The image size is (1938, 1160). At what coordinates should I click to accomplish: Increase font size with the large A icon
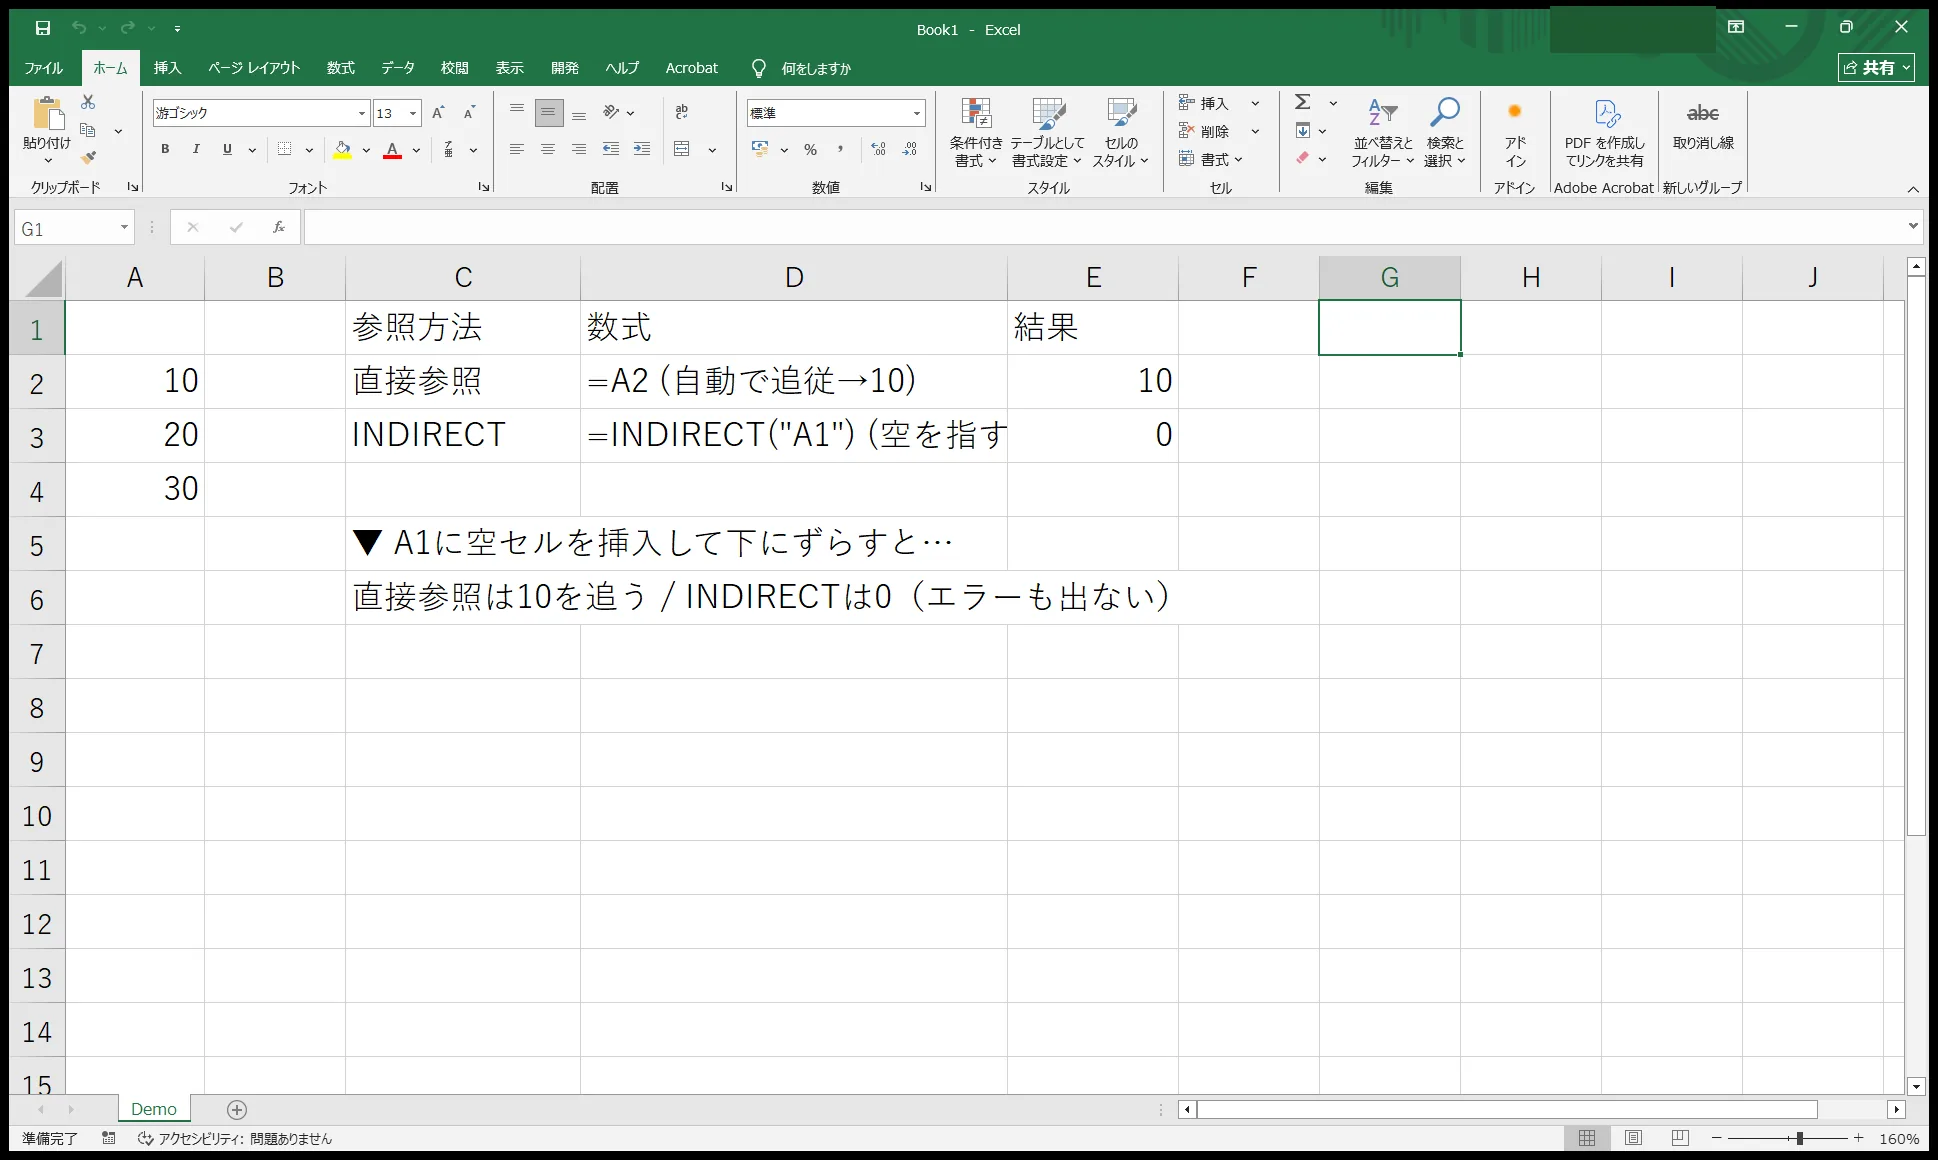438,113
